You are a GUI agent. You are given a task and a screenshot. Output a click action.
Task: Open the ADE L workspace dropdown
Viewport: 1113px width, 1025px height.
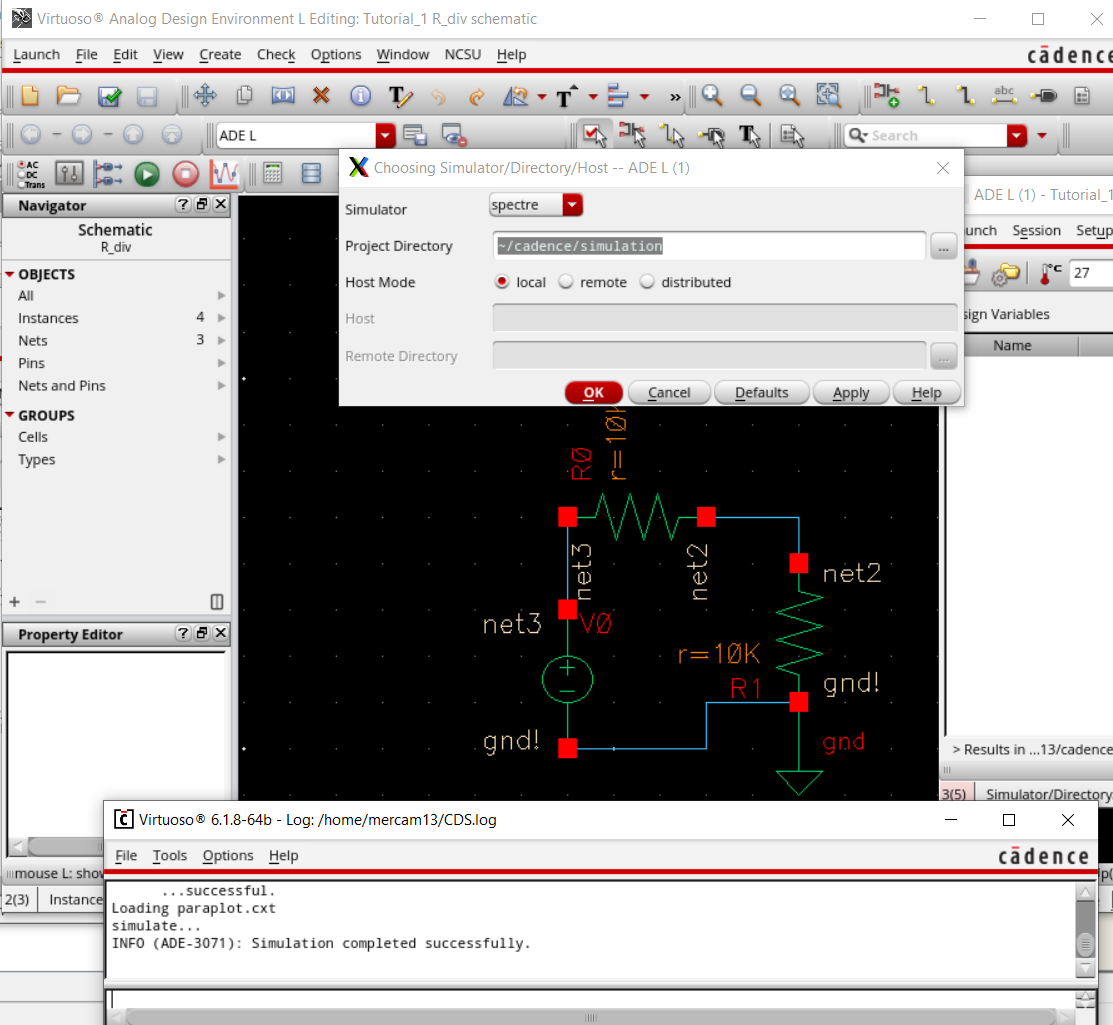(x=385, y=135)
